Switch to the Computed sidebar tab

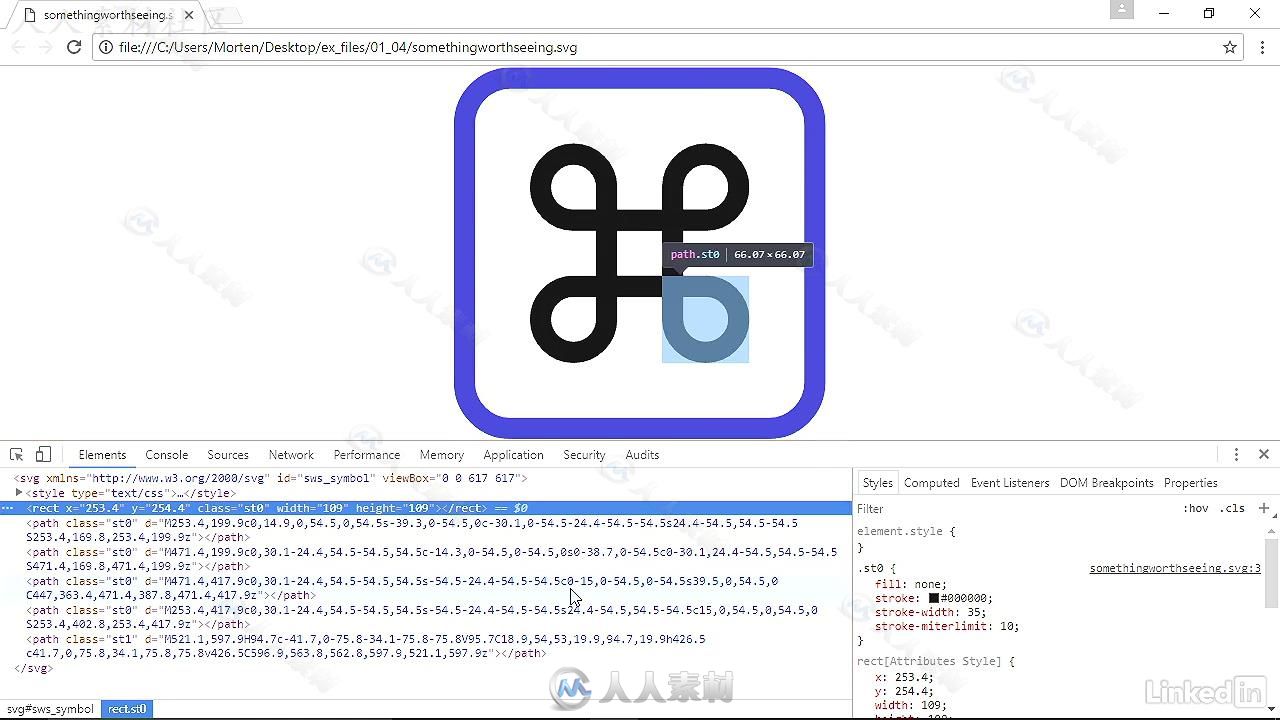[932, 483]
